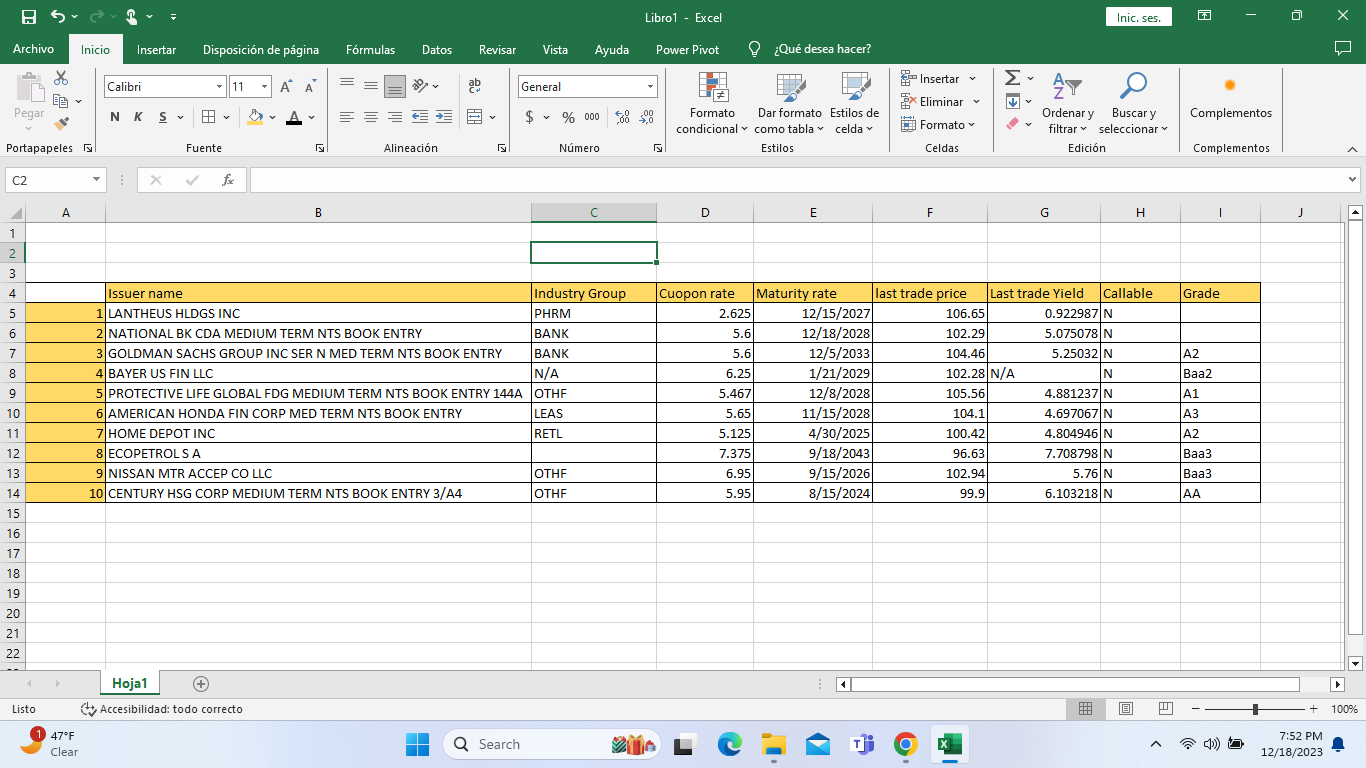The width and height of the screenshot is (1366, 768).
Task: Click the Inic. ses. sign-in button
Action: coord(1138,18)
